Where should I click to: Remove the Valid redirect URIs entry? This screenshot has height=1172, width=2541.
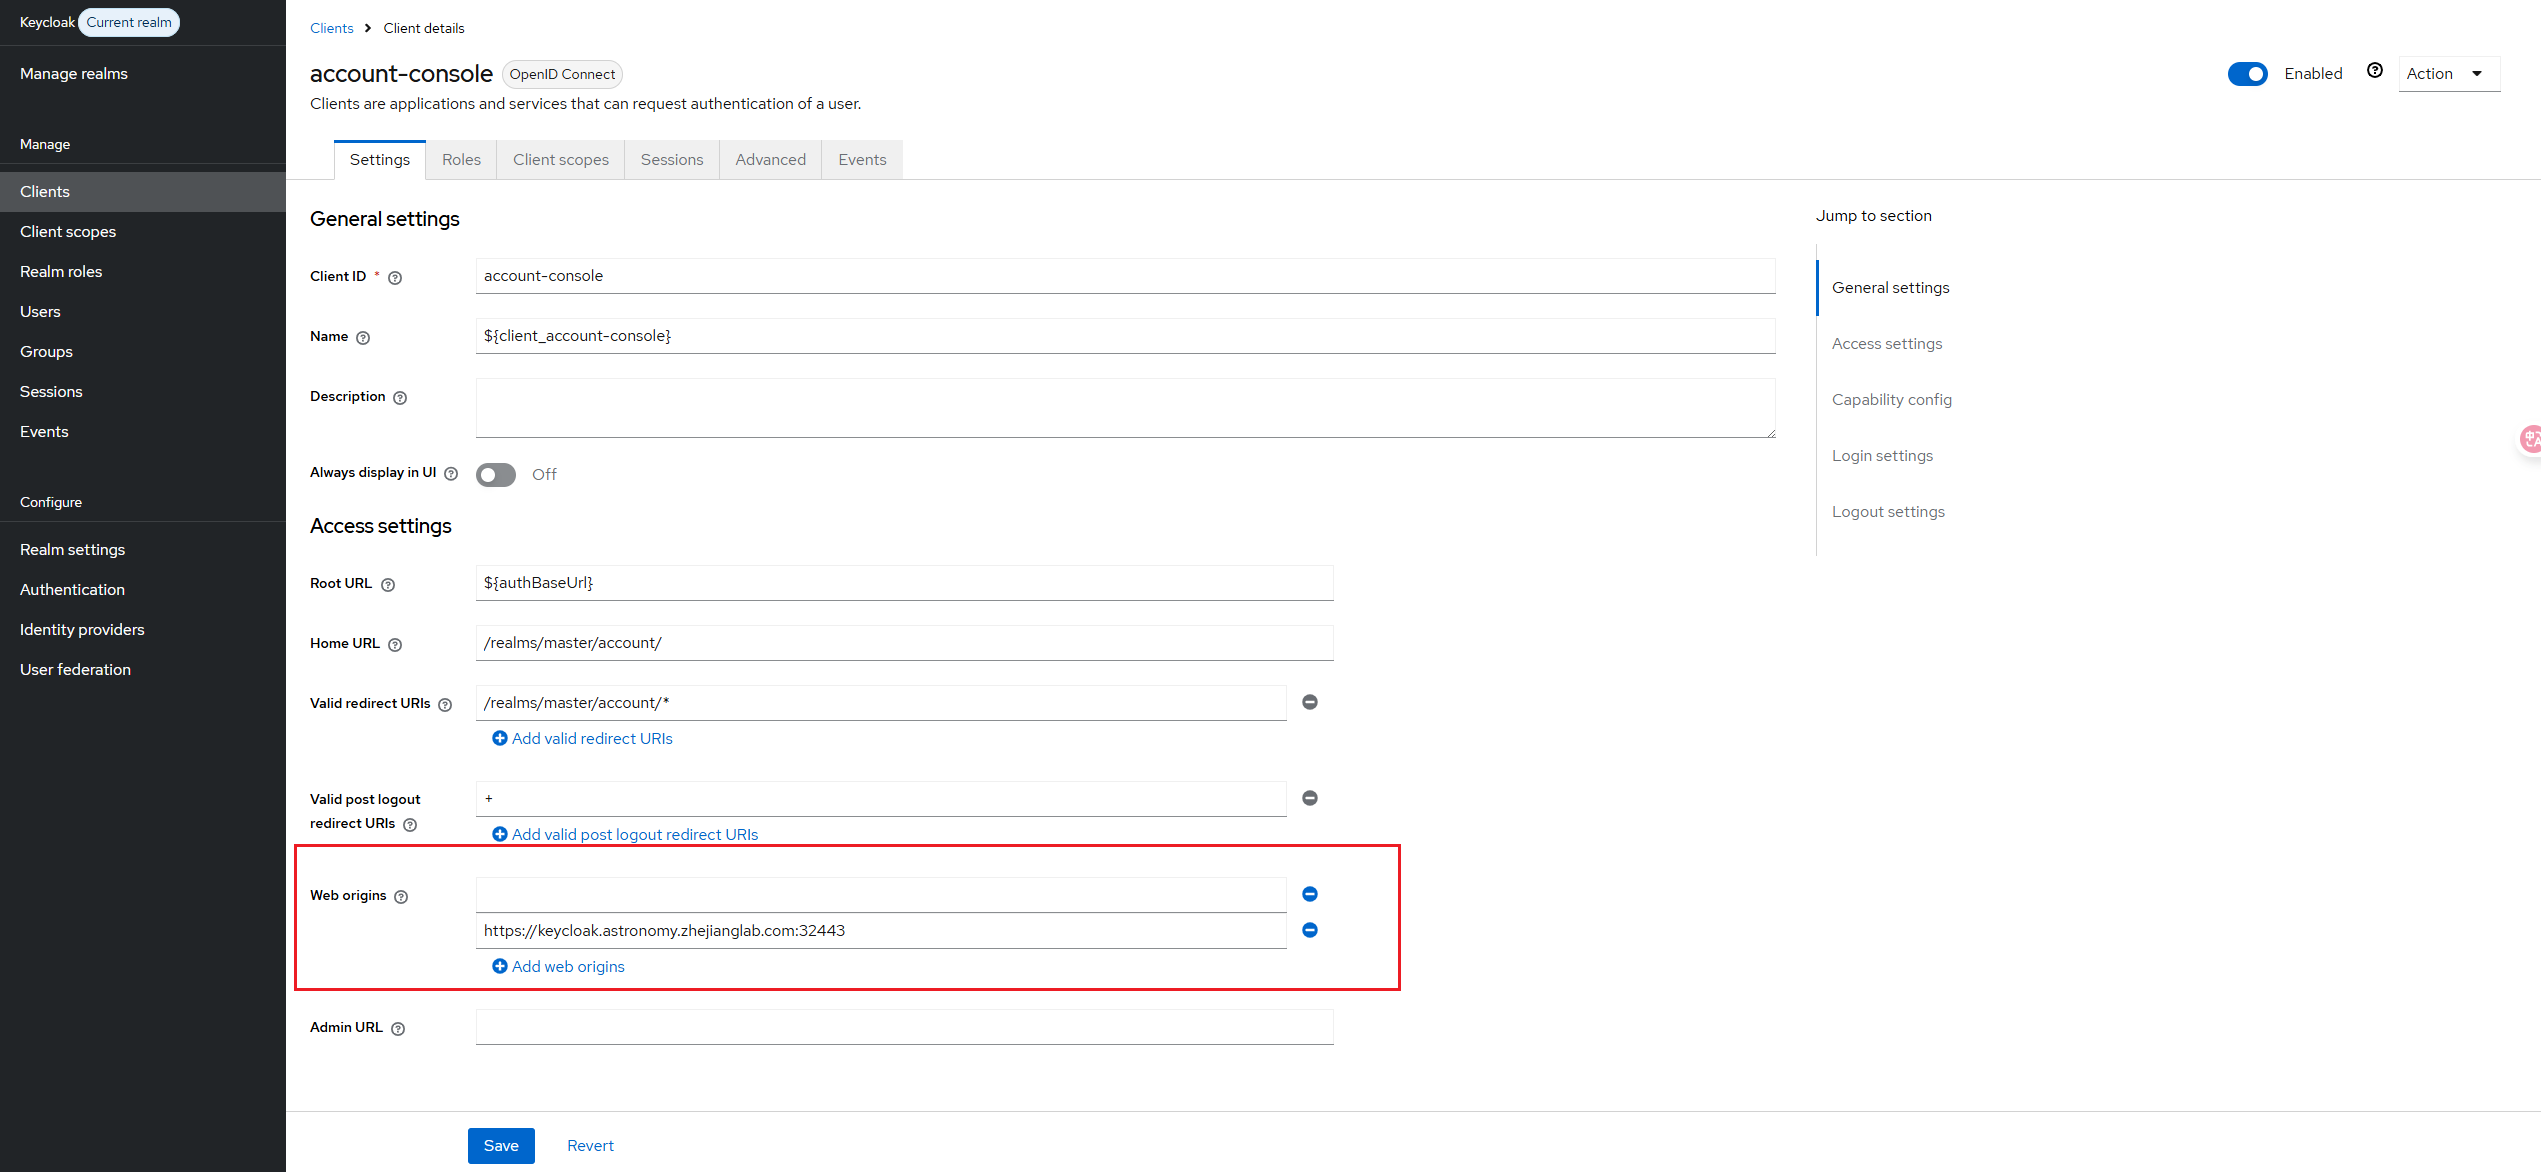point(1309,702)
